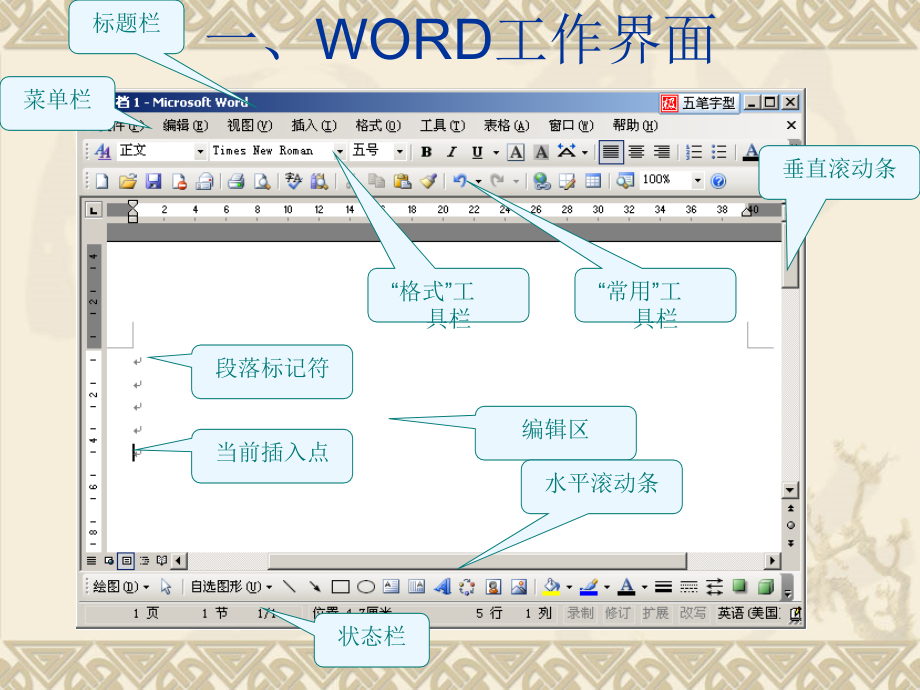Click the 五笔字型 input method indicator
The image size is (920, 690).
click(699, 103)
